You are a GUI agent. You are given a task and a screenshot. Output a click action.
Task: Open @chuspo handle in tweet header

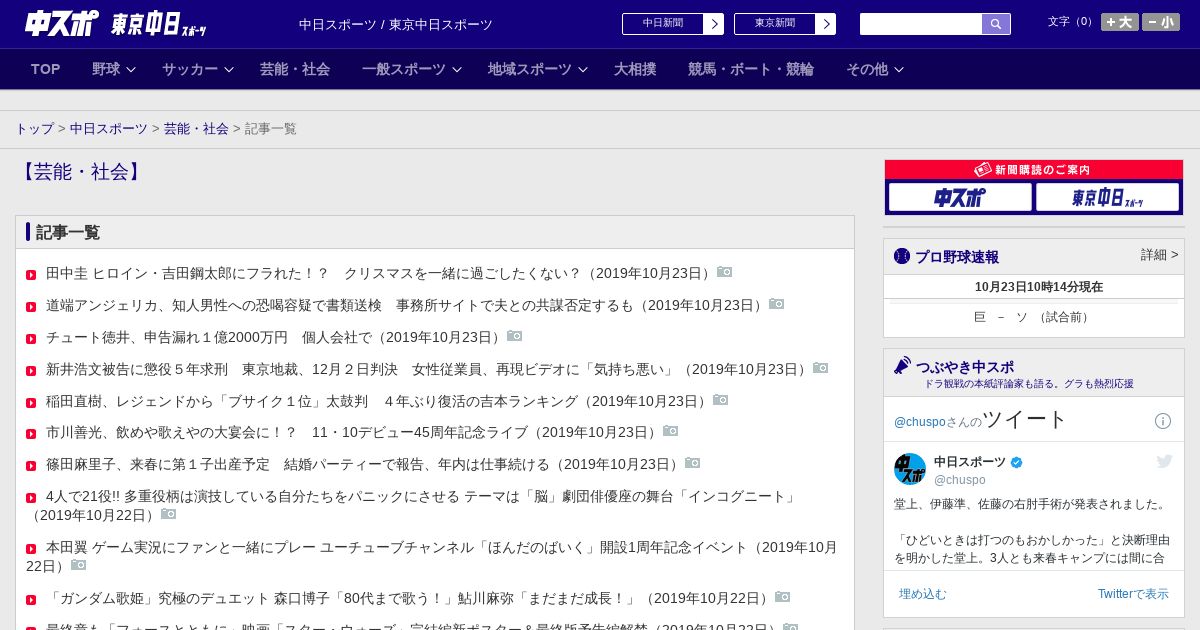[x=959, y=480]
